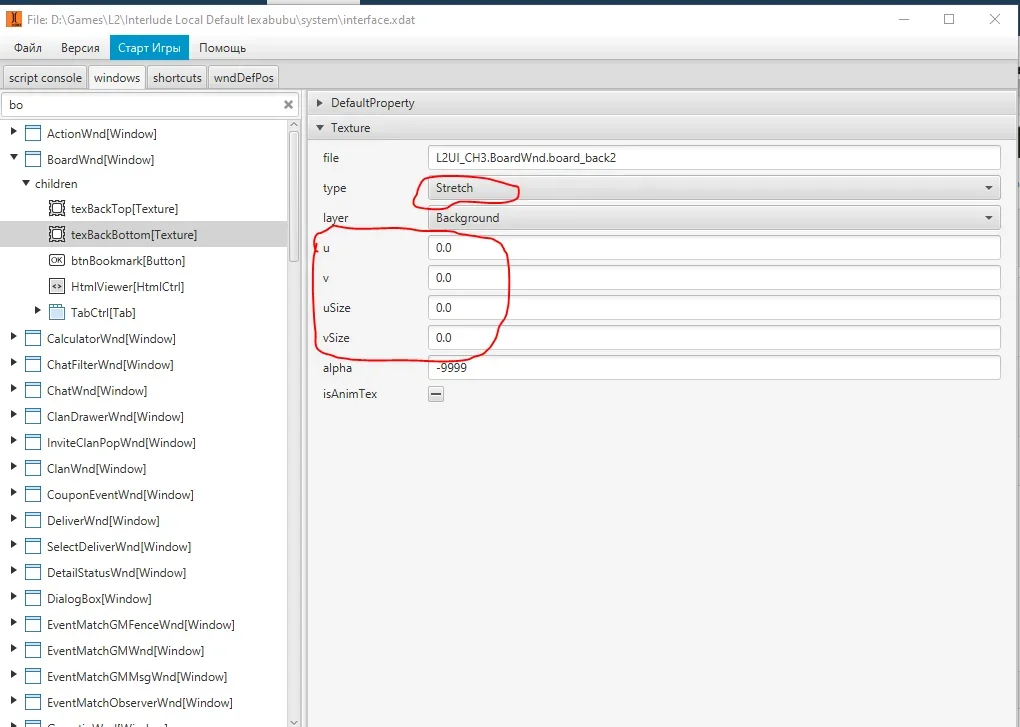The image size is (1020, 727).
Task: Click the uSize value field
Action: tap(714, 308)
